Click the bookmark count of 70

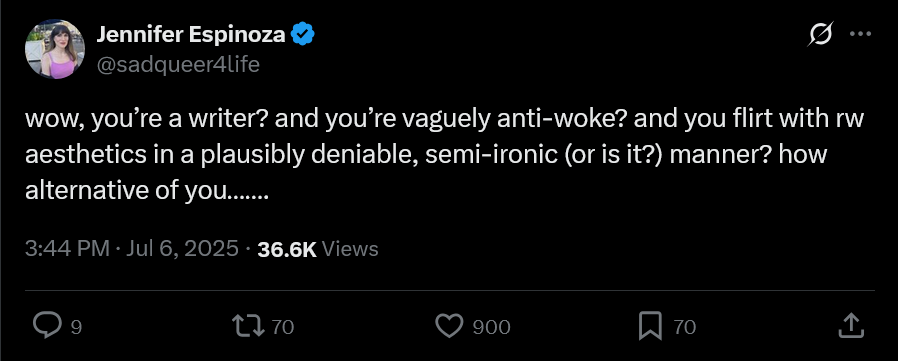[684, 327]
